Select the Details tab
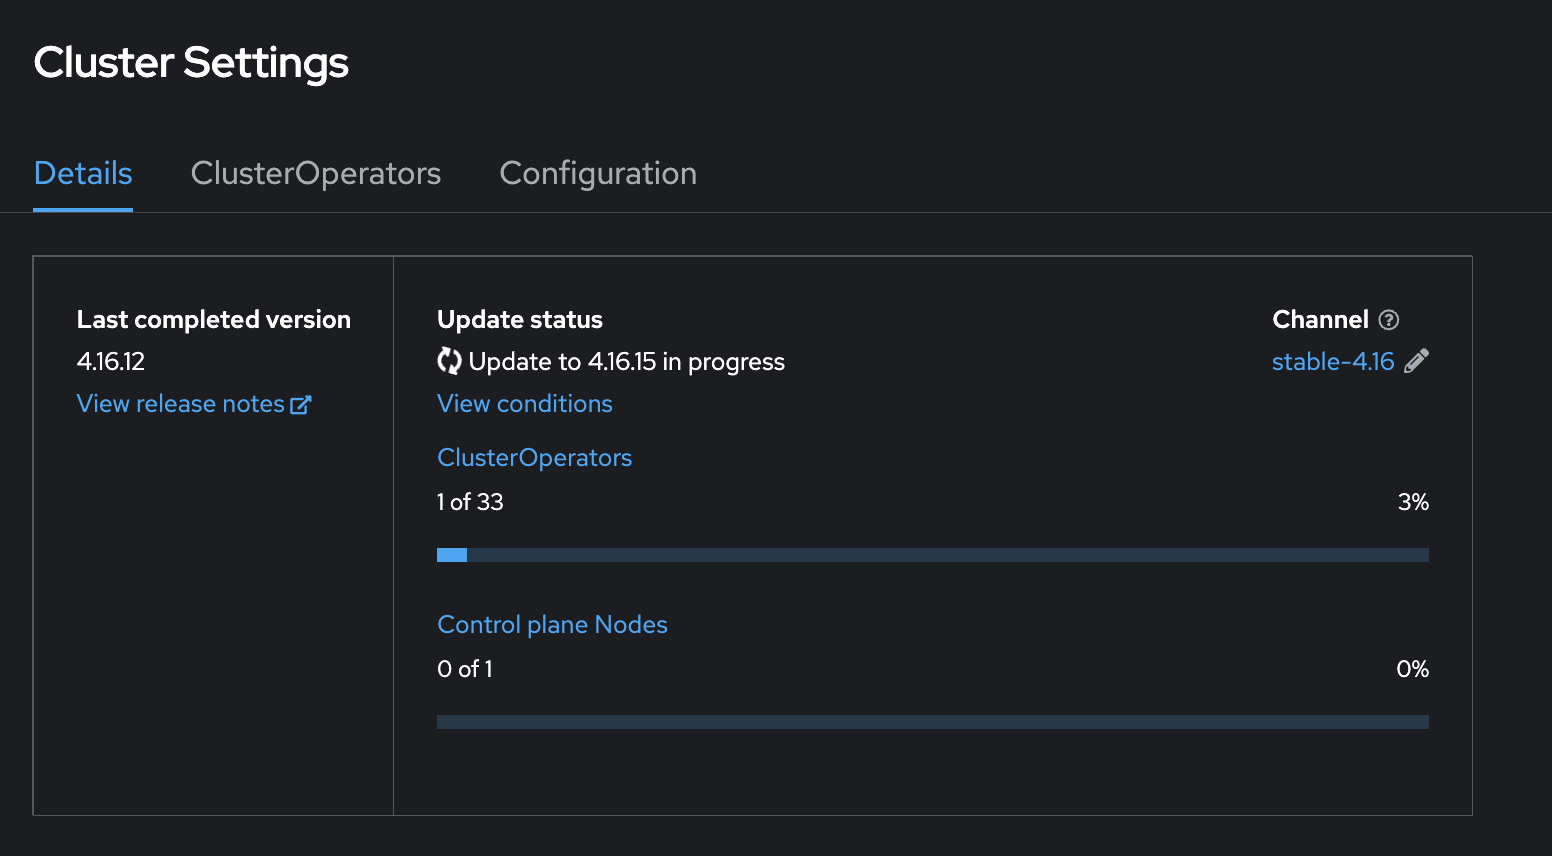This screenshot has width=1552, height=856. [83, 173]
